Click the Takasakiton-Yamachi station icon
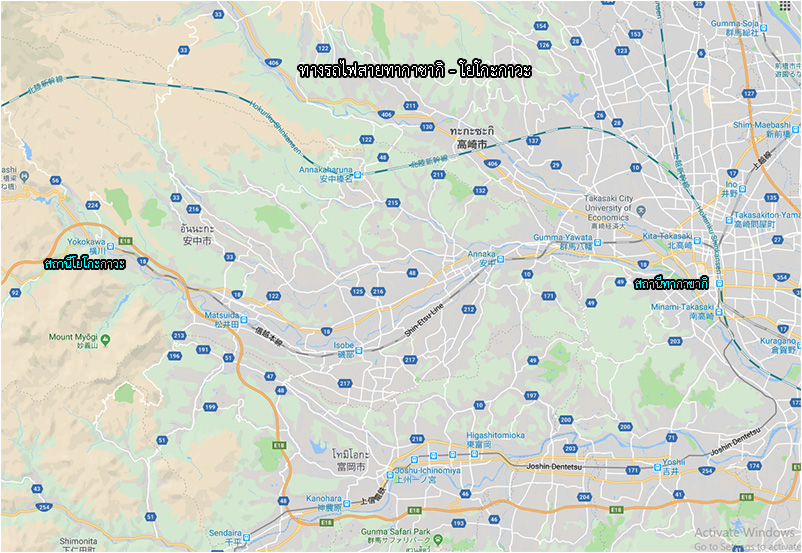This screenshot has width=802, height=553. (729, 220)
